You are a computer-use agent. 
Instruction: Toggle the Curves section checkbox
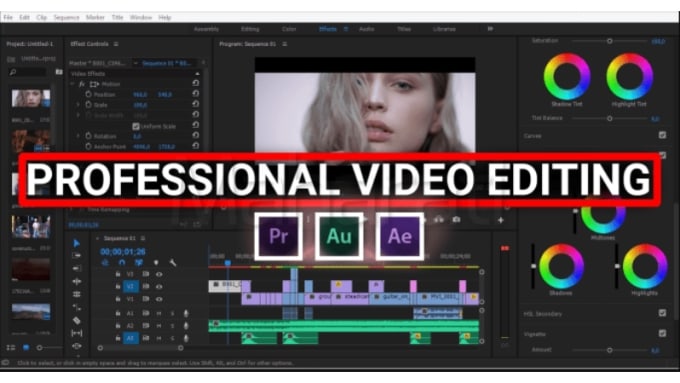[x=662, y=135]
